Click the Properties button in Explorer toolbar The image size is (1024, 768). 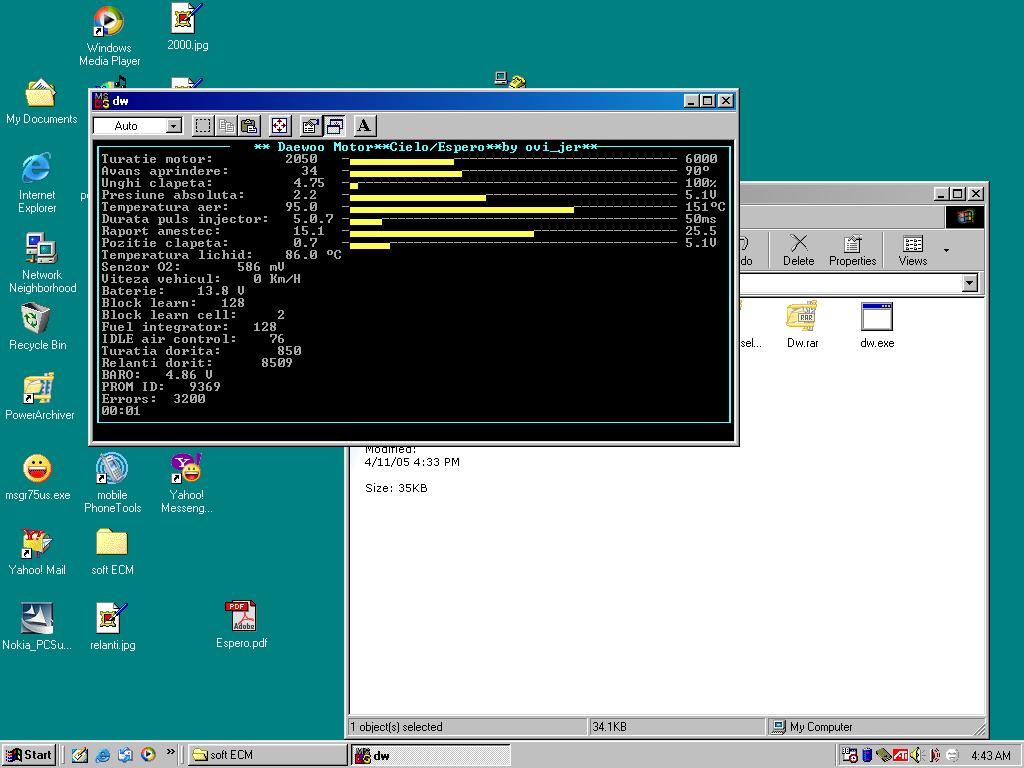tap(852, 250)
